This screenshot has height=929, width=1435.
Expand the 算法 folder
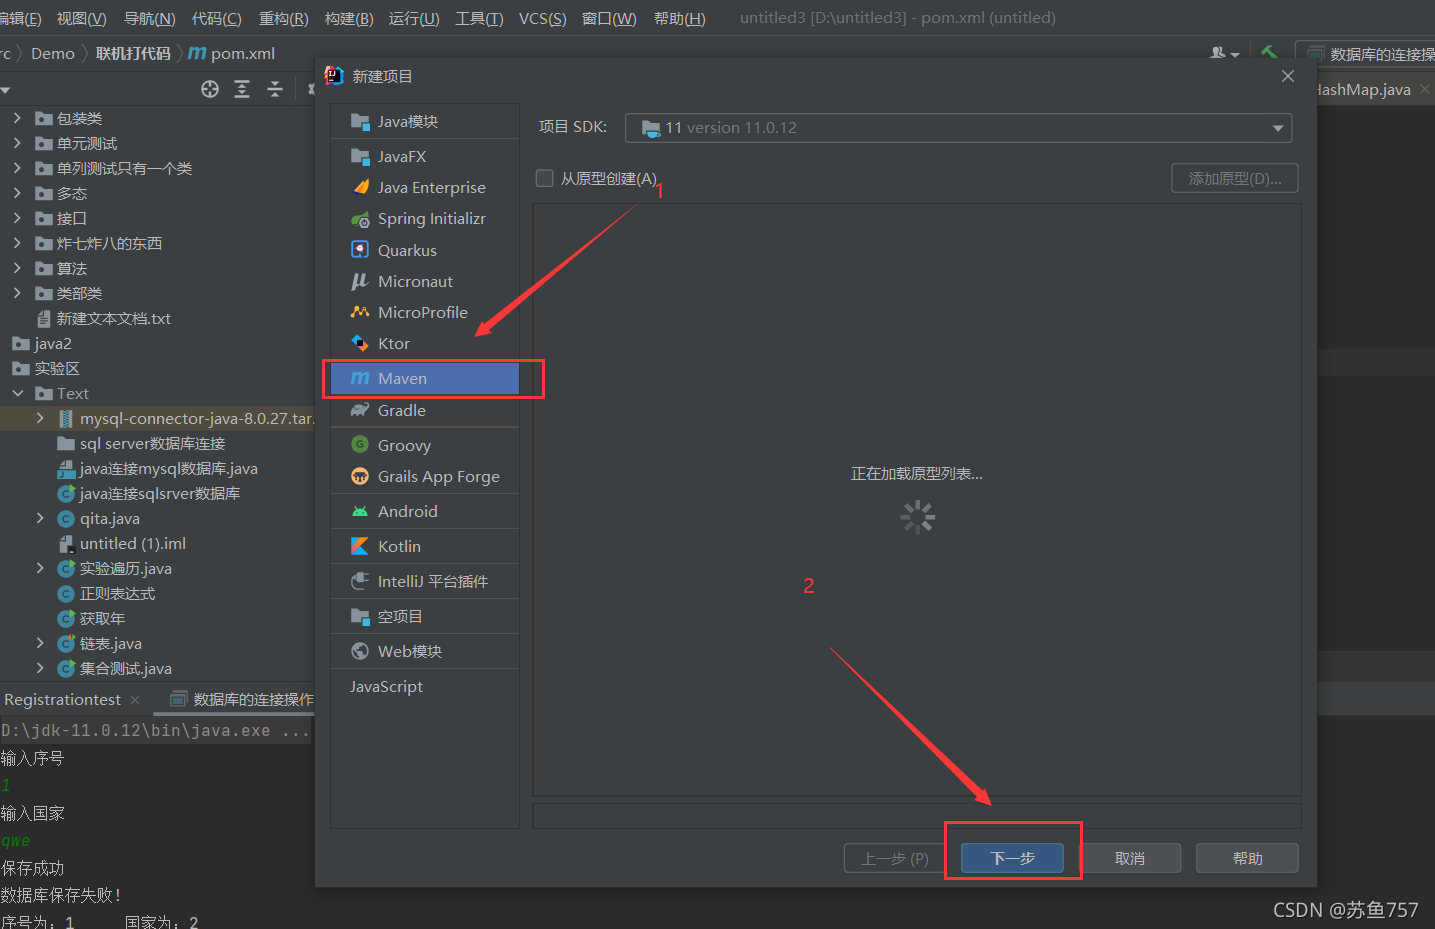tap(17, 268)
